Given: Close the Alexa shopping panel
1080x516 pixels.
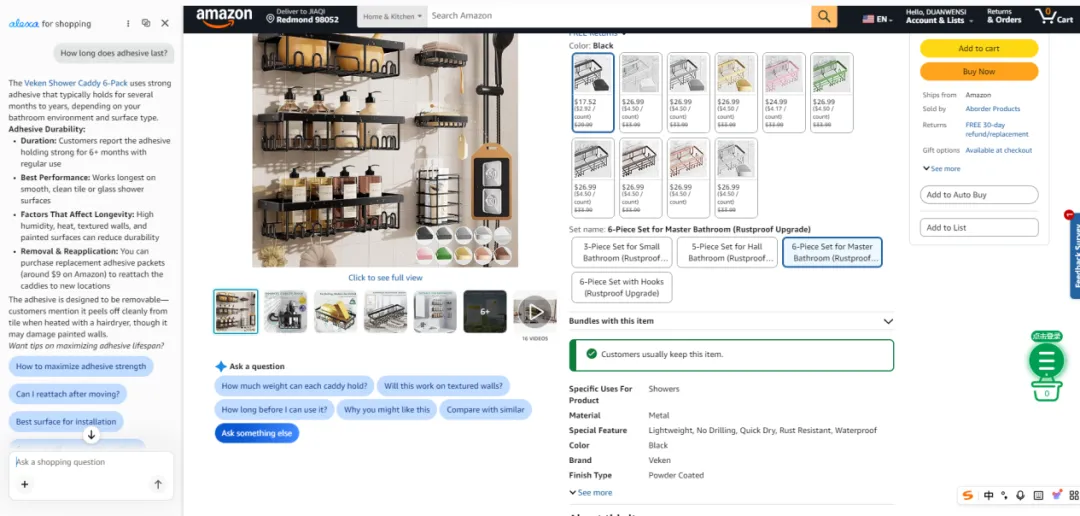Looking at the screenshot, I should pyautogui.click(x=165, y=23).
